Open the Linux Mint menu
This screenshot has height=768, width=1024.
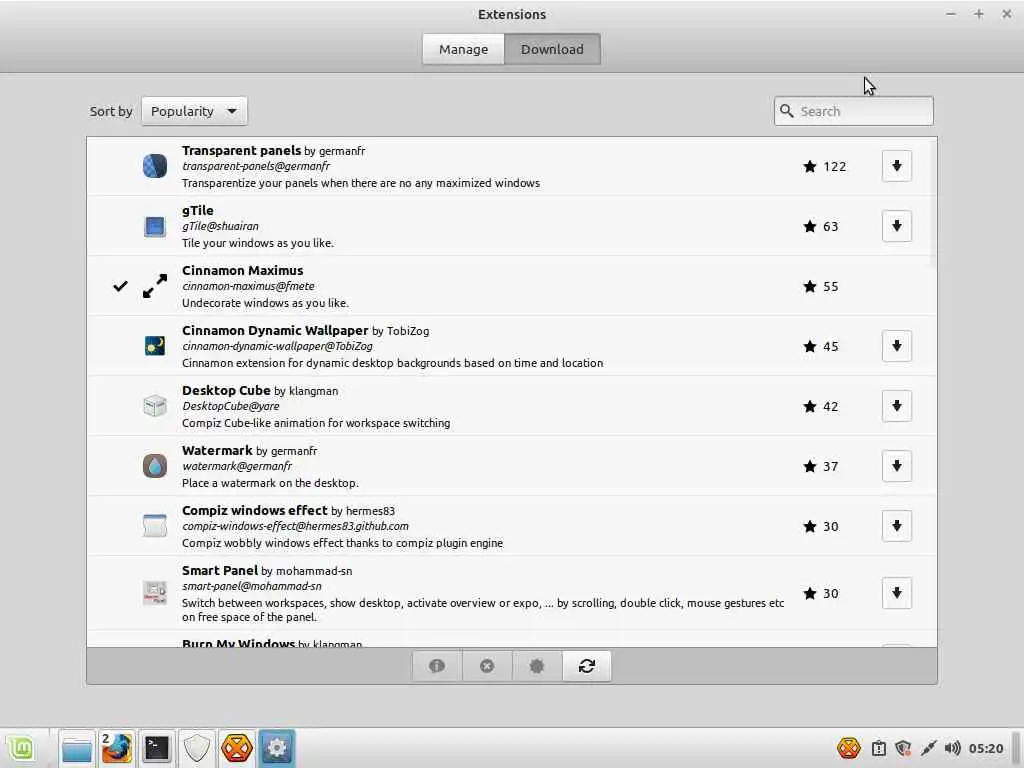click(x=22, y=748)
